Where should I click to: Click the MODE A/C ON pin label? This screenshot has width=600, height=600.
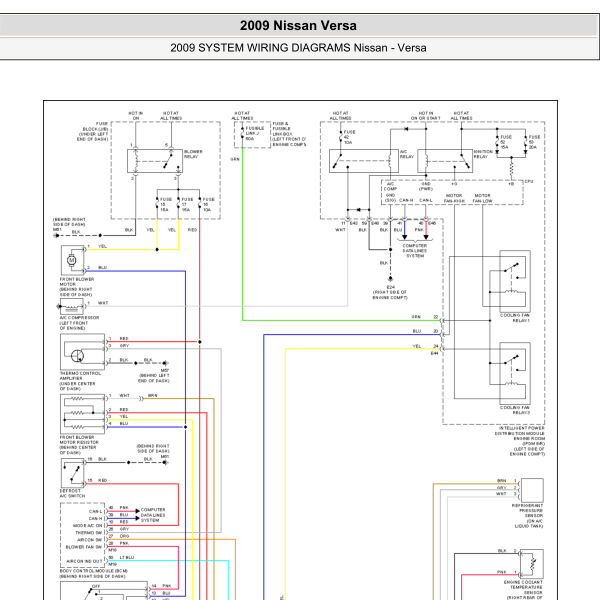88,525
